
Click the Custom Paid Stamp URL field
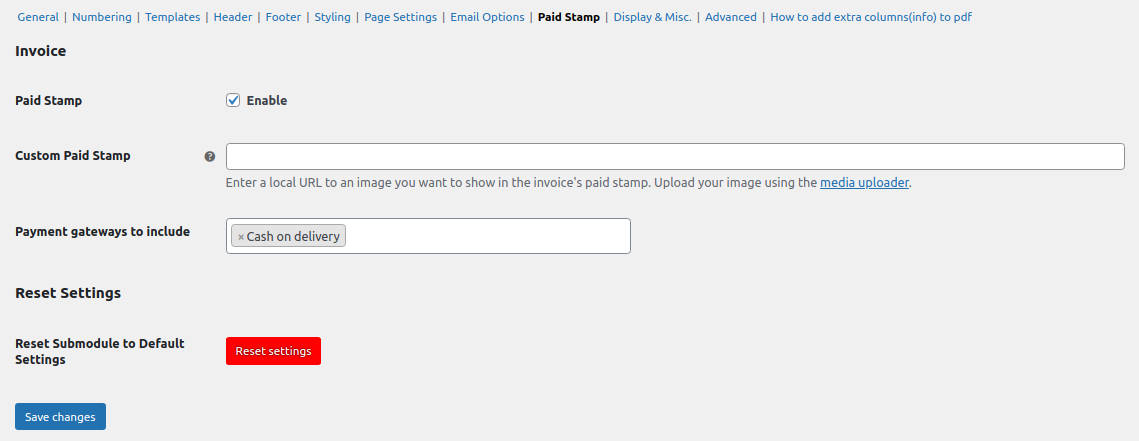pos(675,156)
